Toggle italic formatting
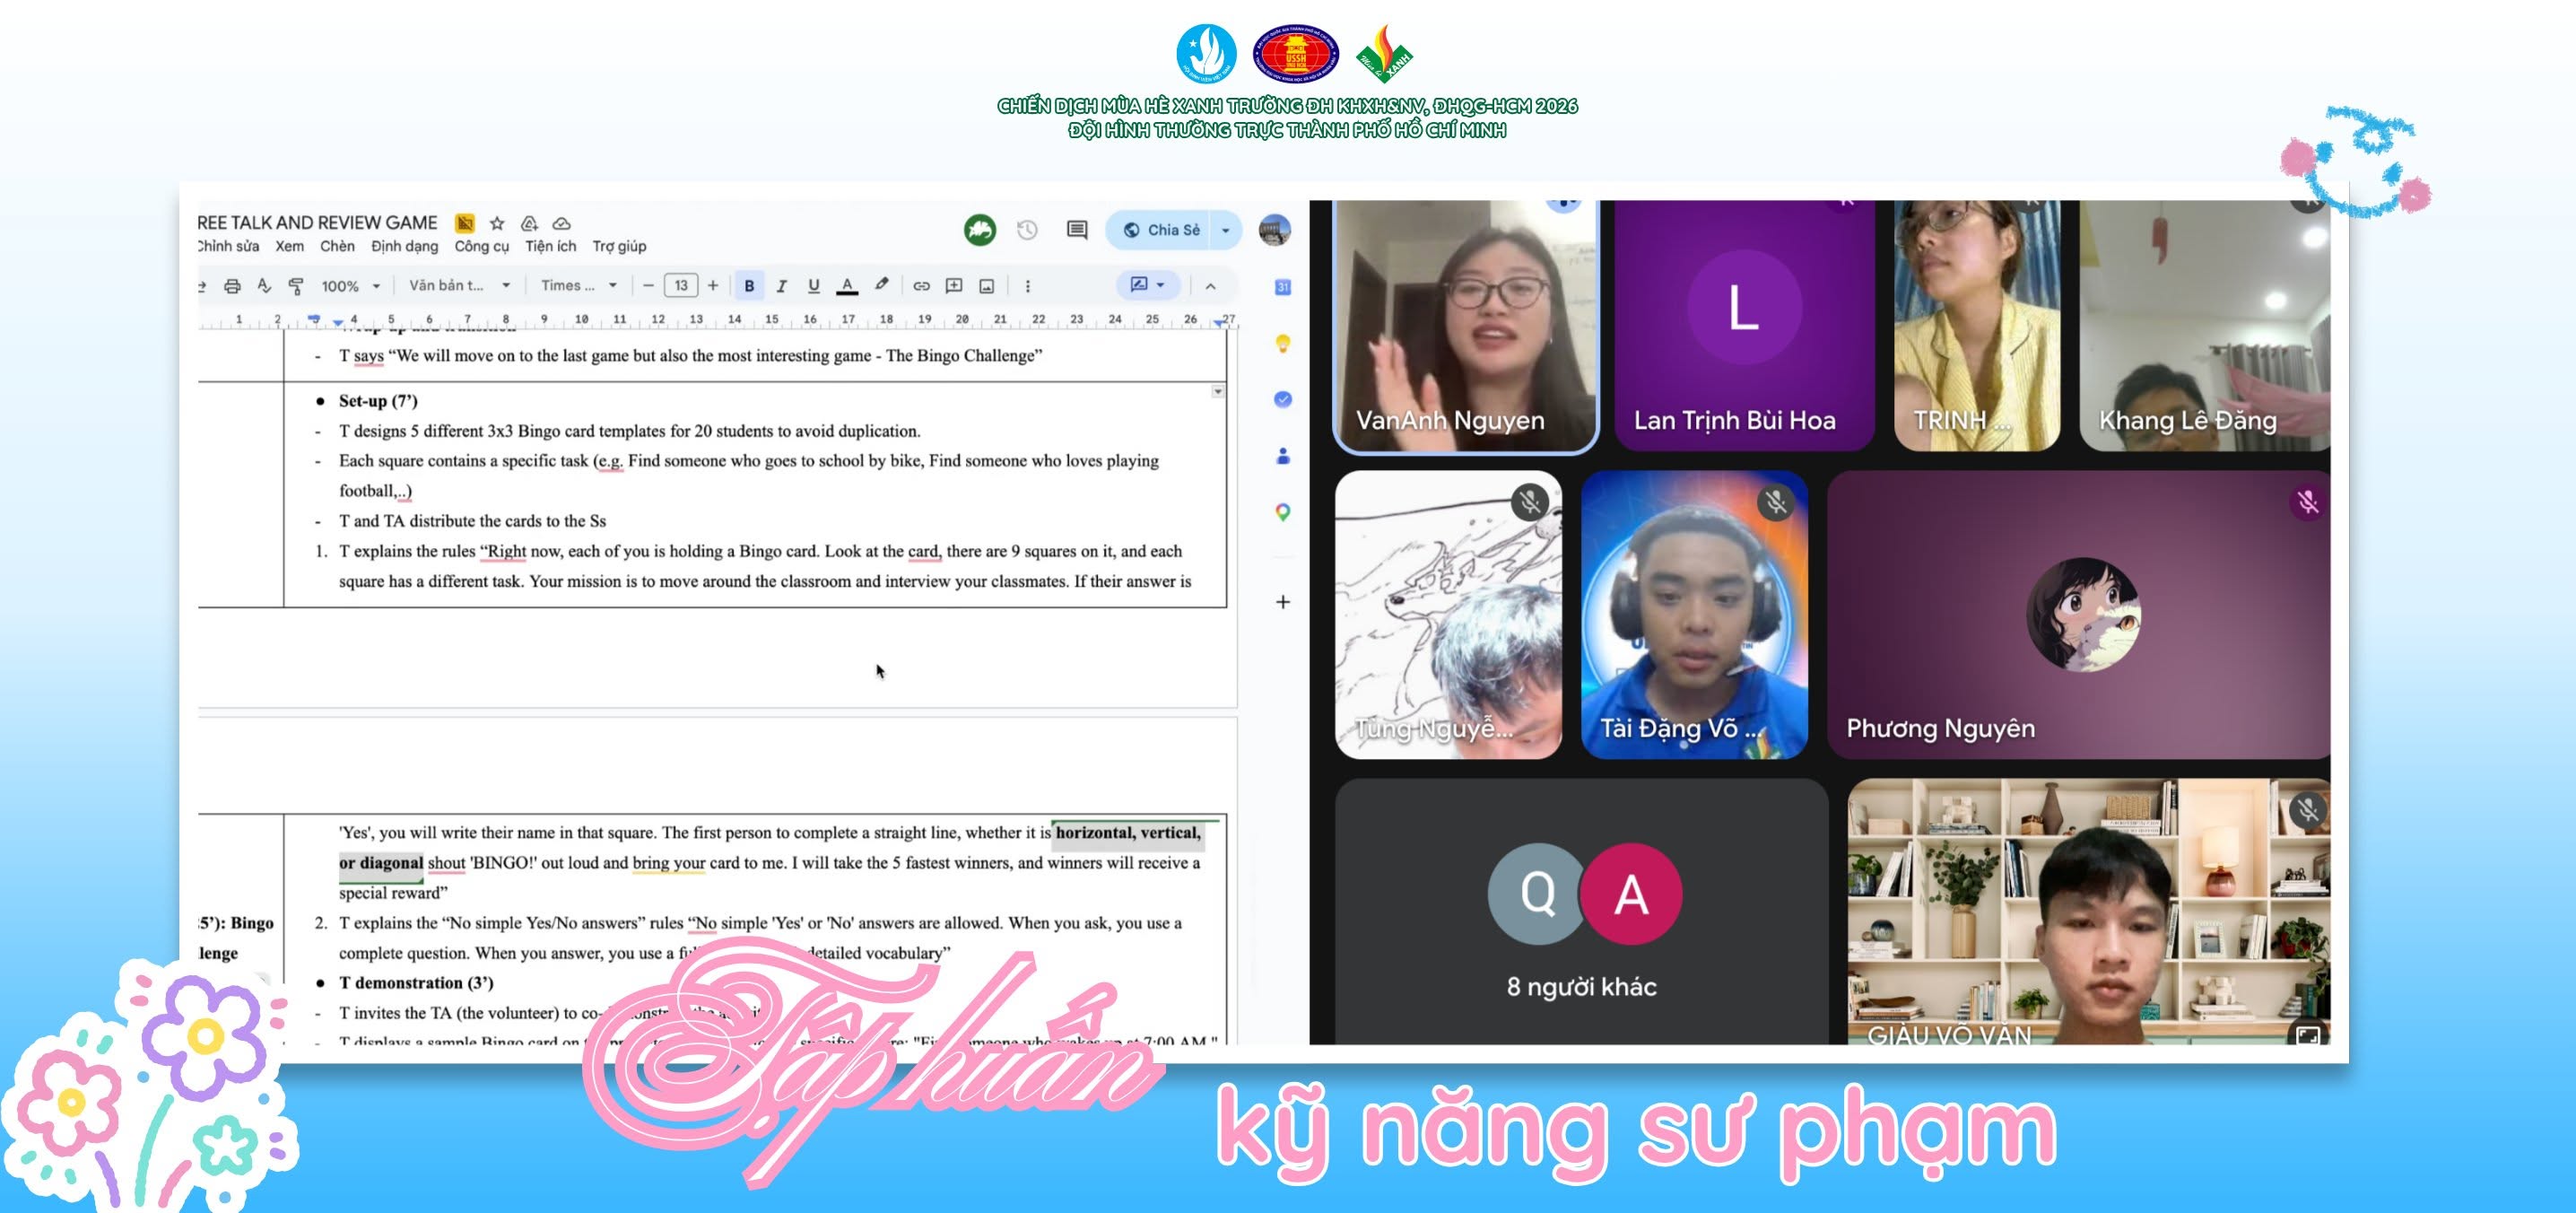 click(782, 286)
